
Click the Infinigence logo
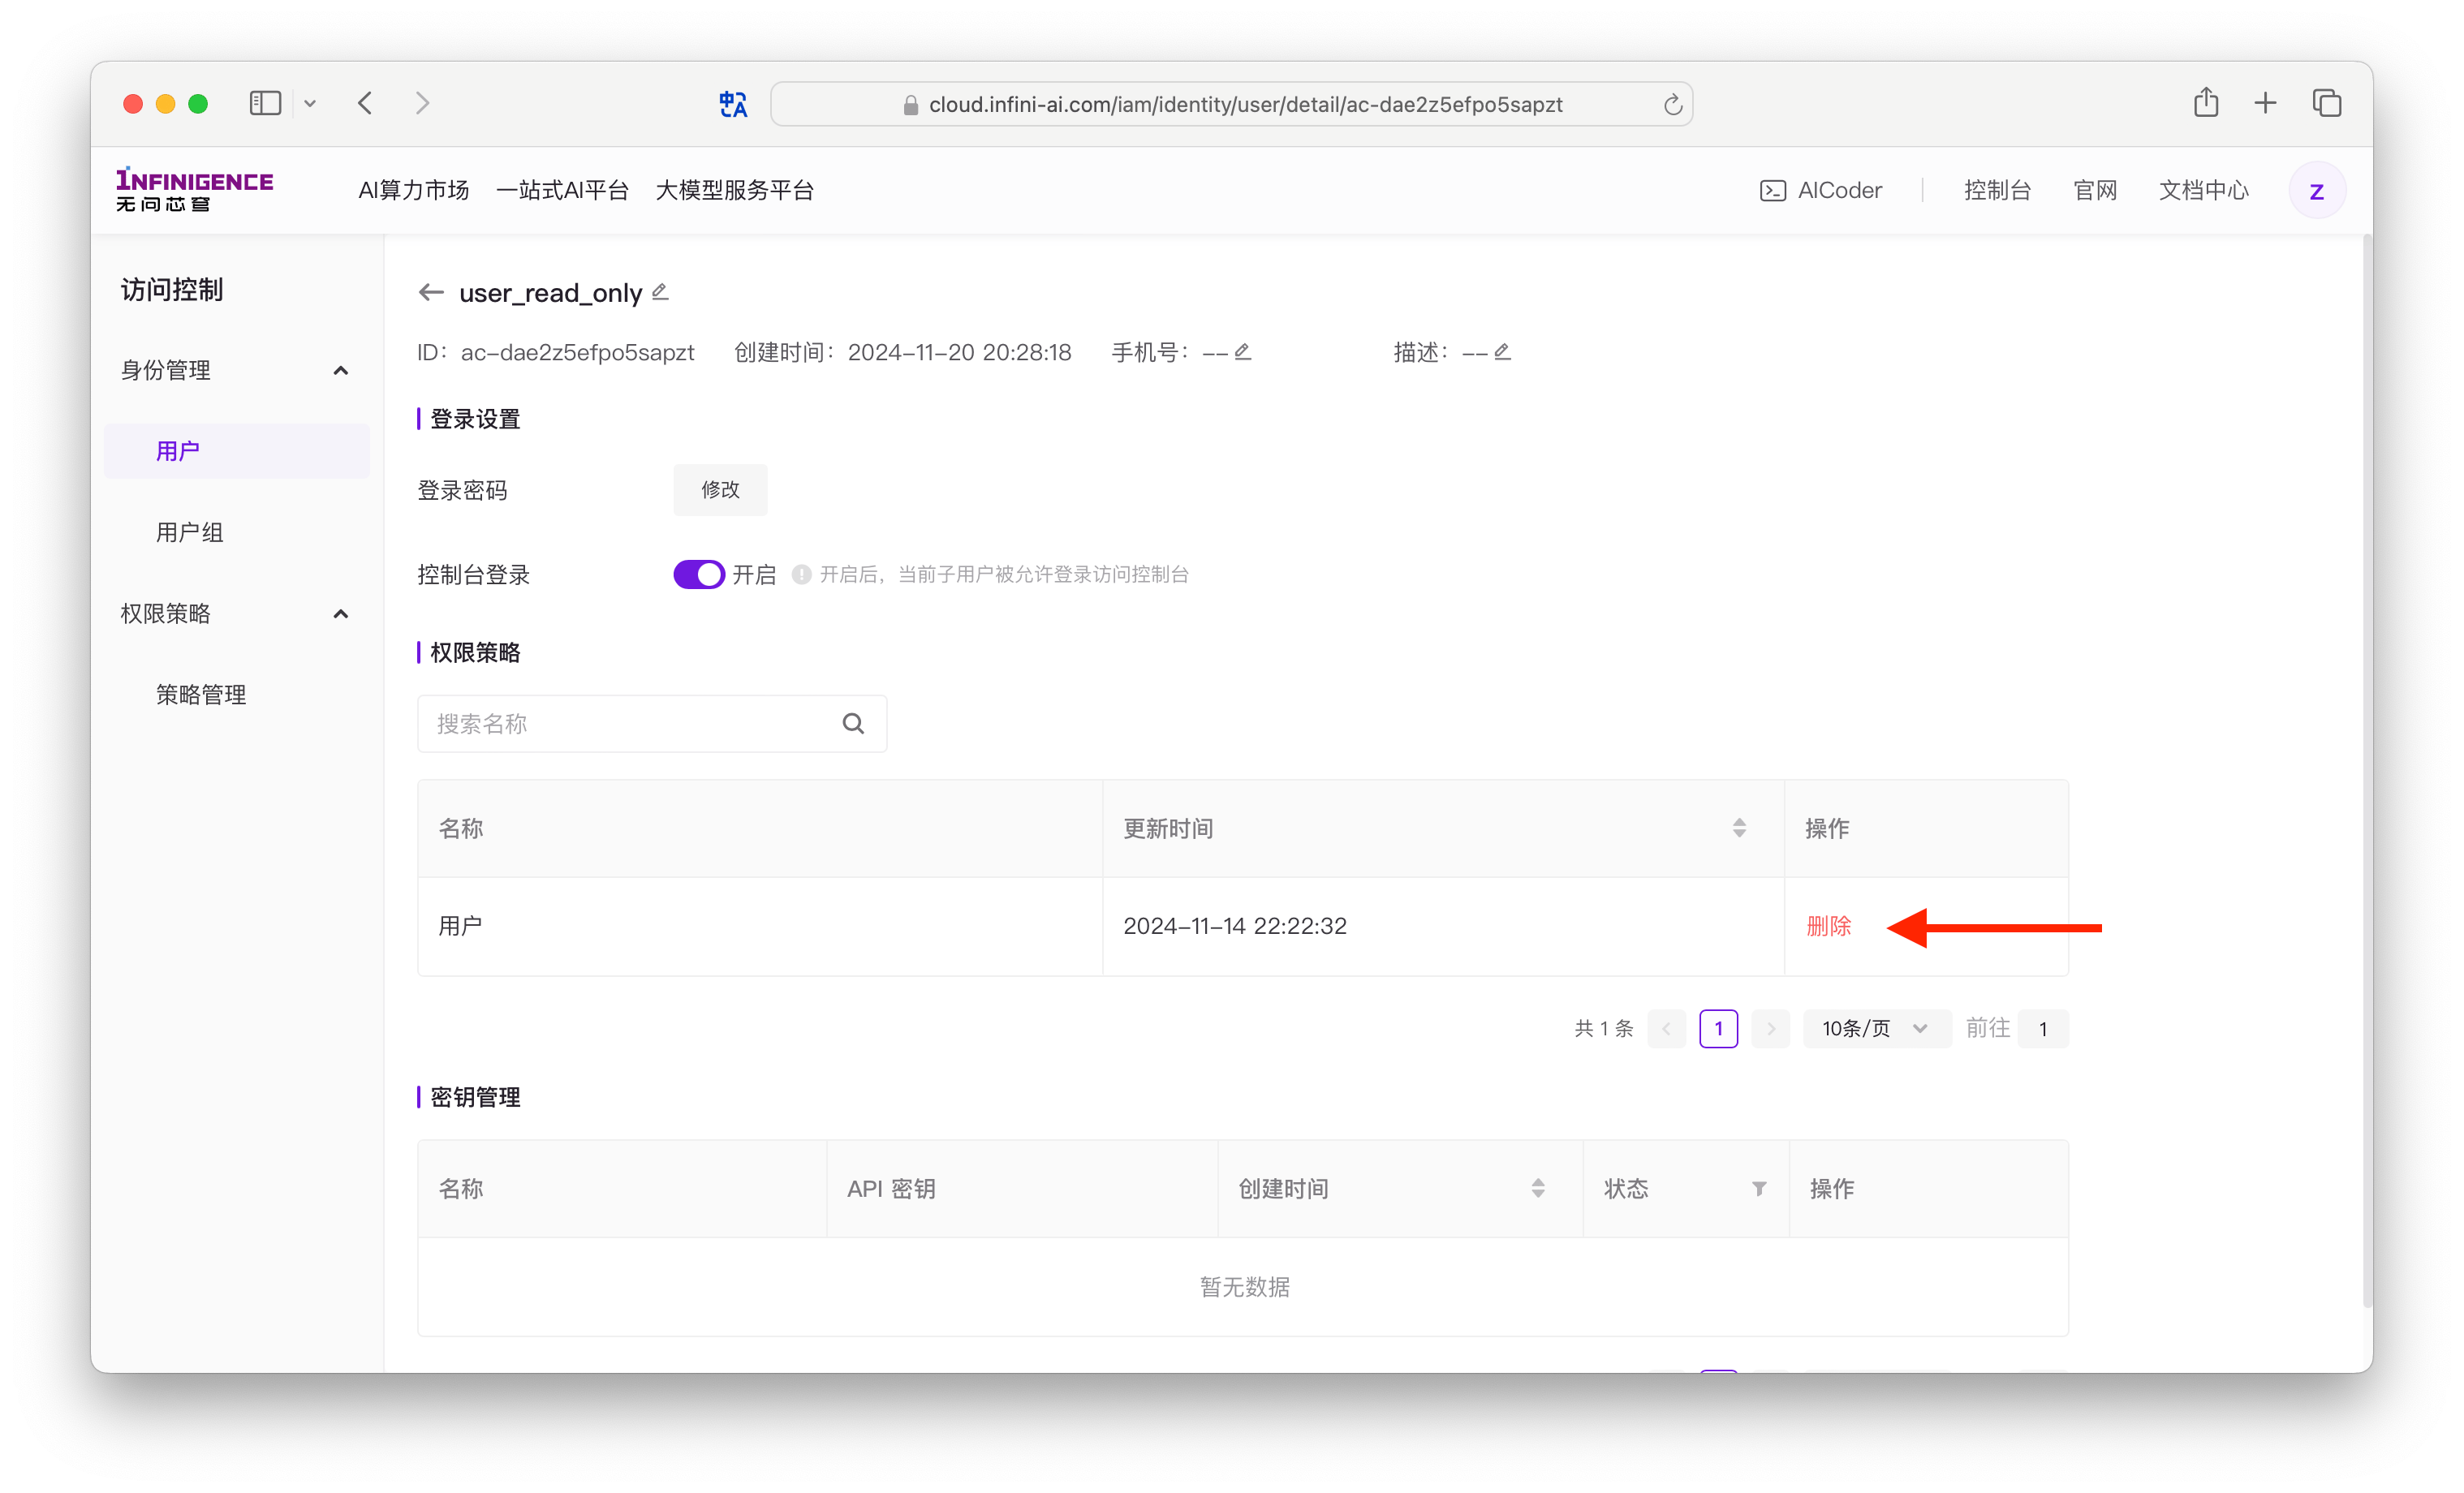click(194, 189)
